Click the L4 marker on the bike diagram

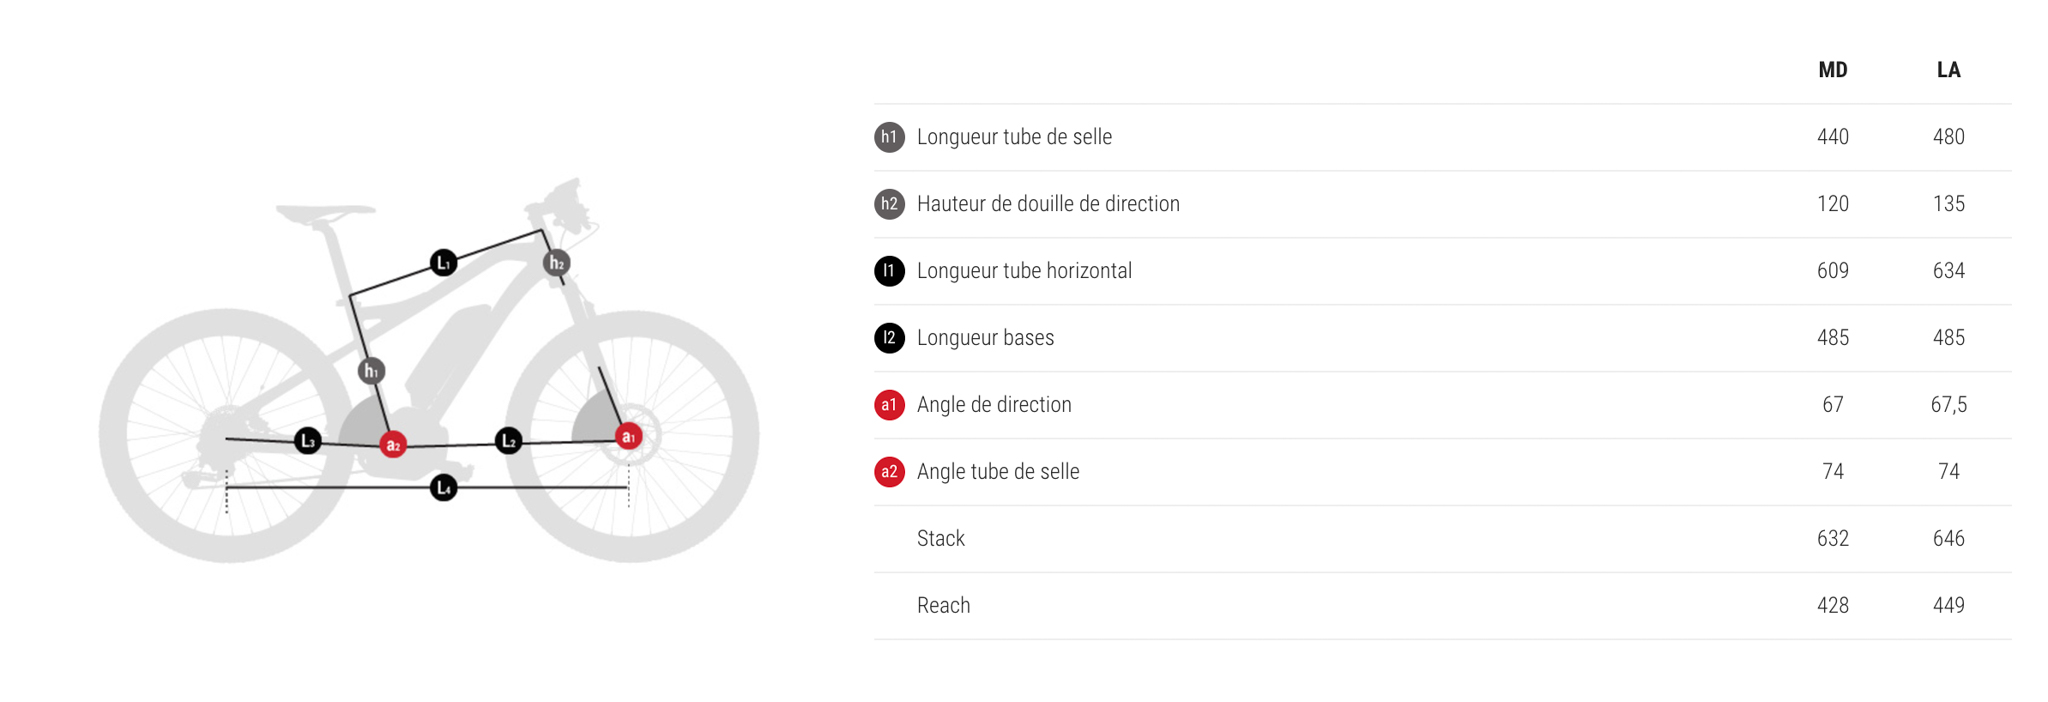tap(443, 488)
